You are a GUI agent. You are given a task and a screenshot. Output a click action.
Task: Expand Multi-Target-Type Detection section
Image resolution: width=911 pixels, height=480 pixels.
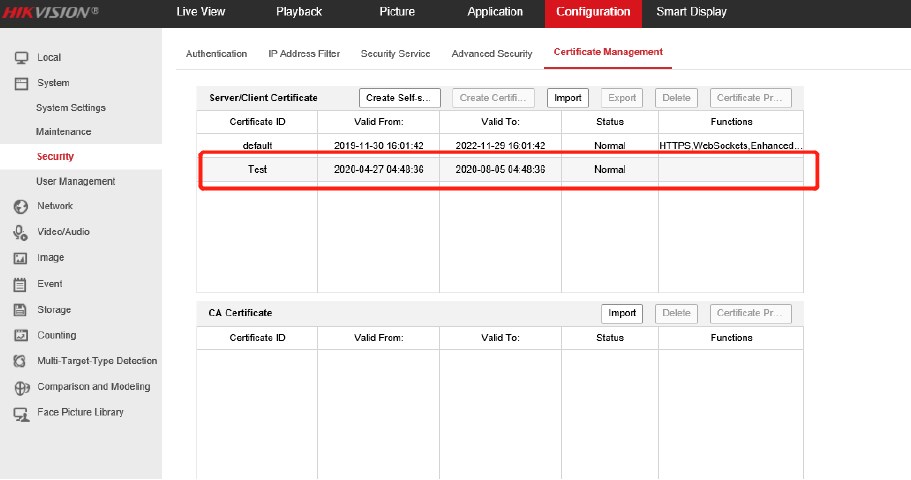(96, 361)
